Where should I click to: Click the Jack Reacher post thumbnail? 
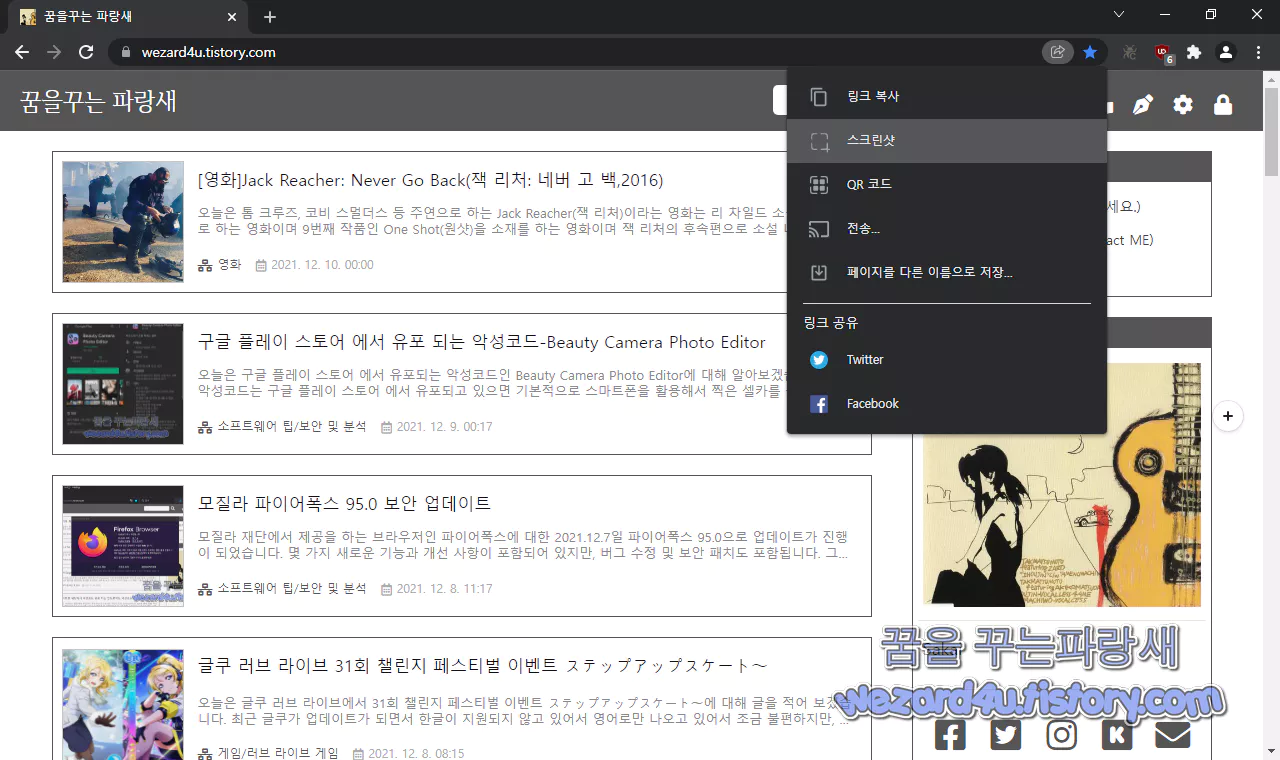coord(123,222)
